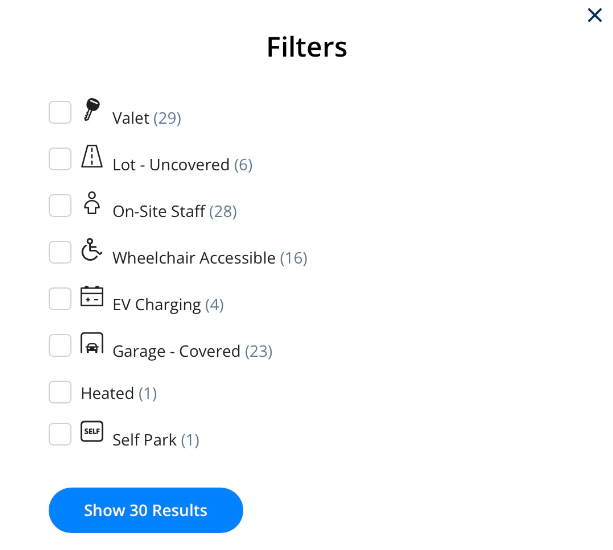The image size is (613, 550).
Task: Click the EV charging battery icon
Action: point(92,296)
